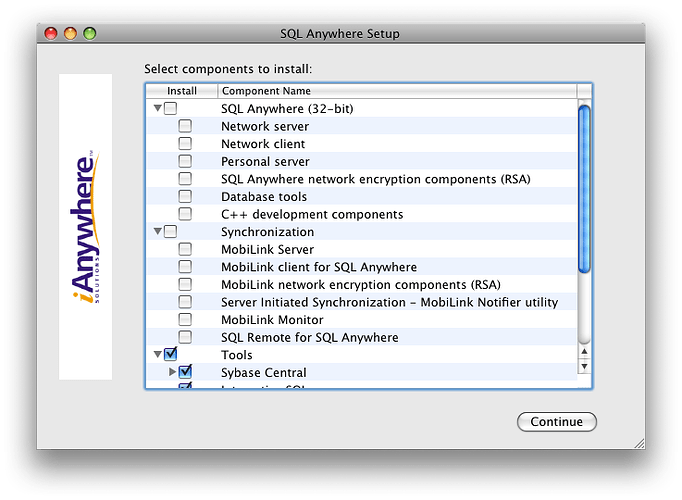Select the Tools row label

tap(237, 355)
